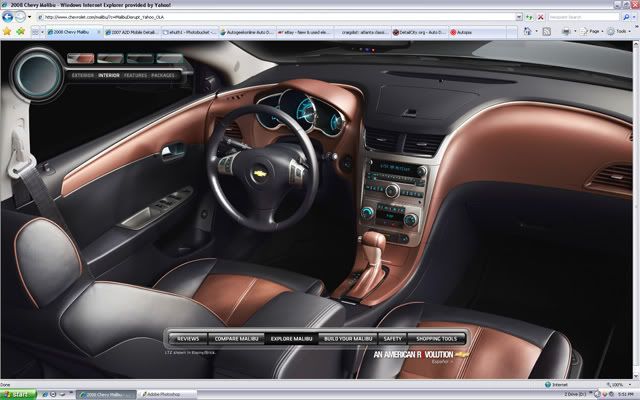Click the EXPLORE MALIBU button
This screenshot has height=400, width=640.
coord(291,339)
